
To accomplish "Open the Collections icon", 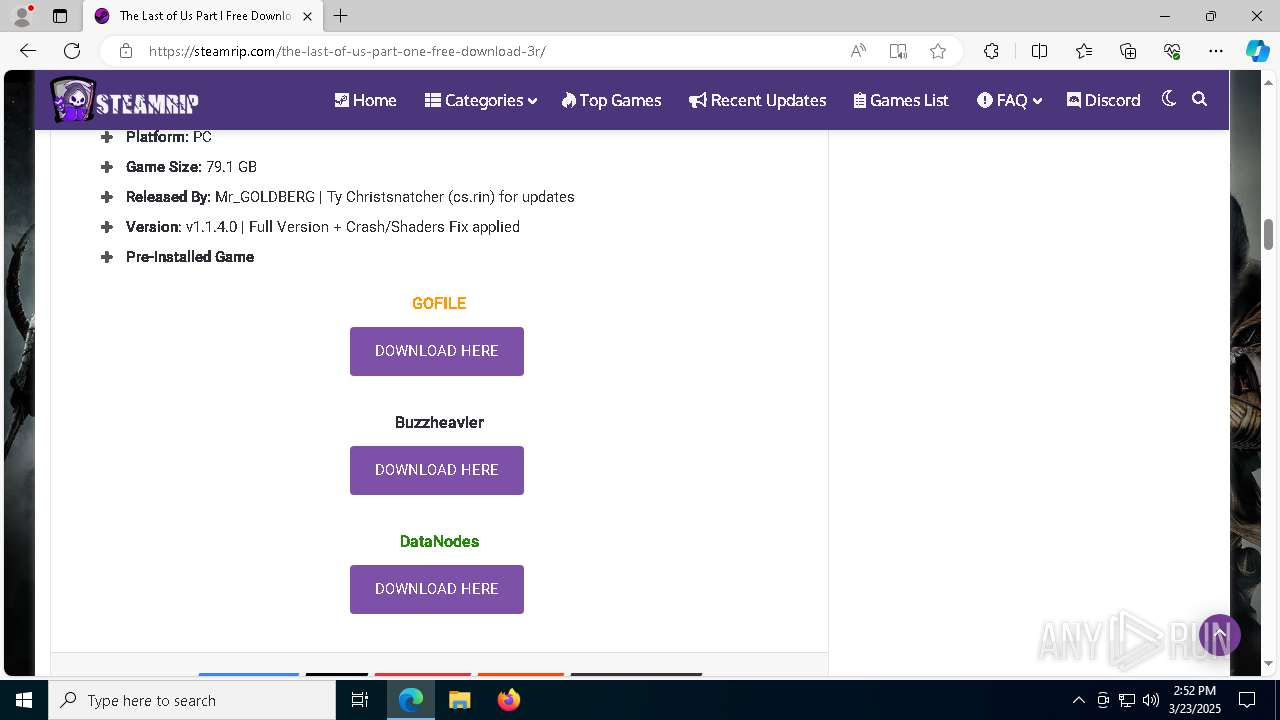I will (1128, 51).
